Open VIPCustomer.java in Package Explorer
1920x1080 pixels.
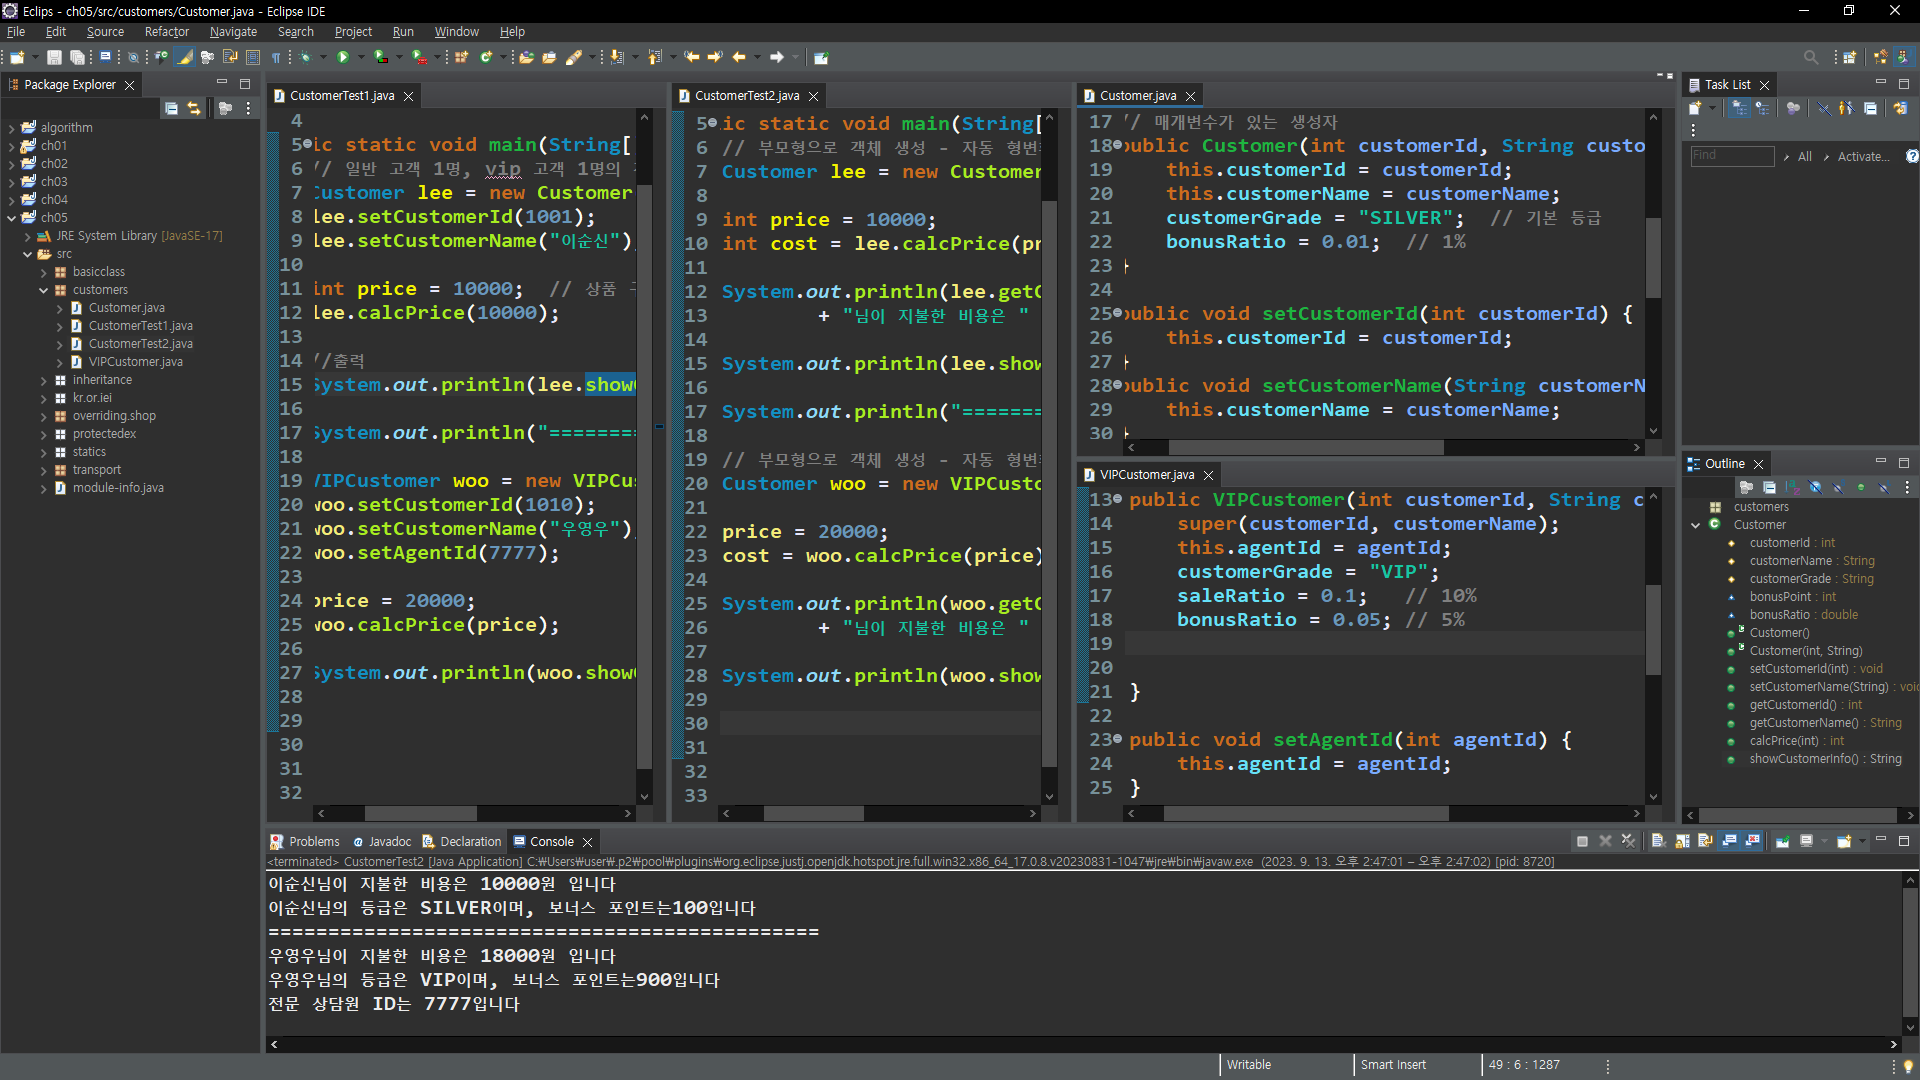[135, 362]
